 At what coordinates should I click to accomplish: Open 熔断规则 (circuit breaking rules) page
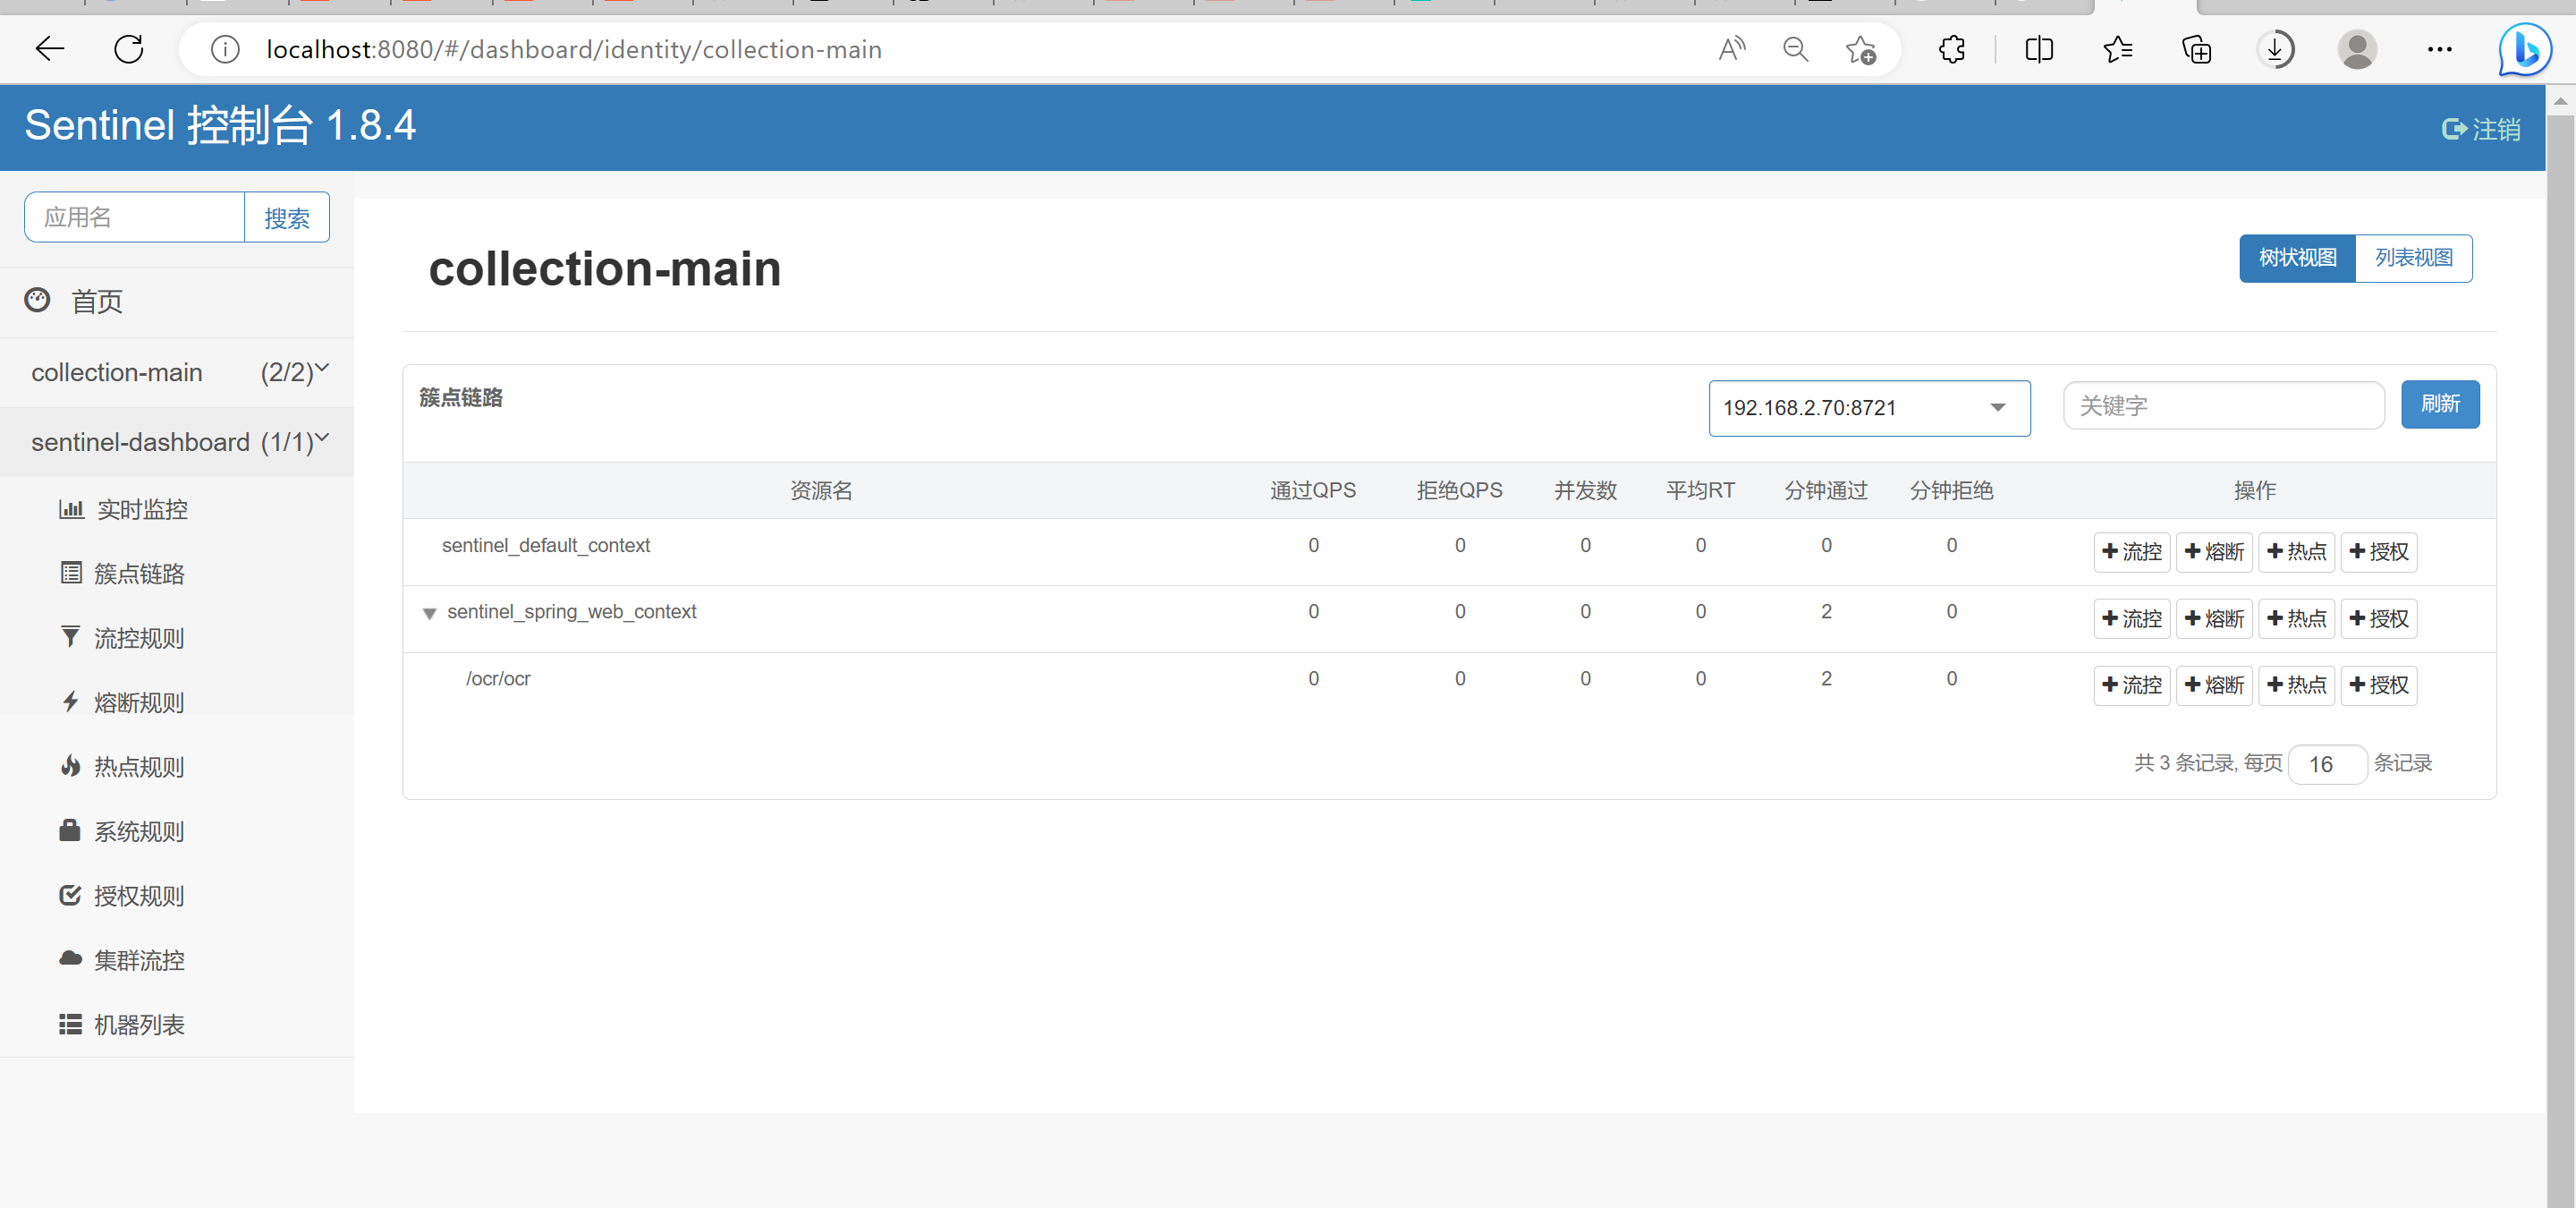tap(139, 702)
